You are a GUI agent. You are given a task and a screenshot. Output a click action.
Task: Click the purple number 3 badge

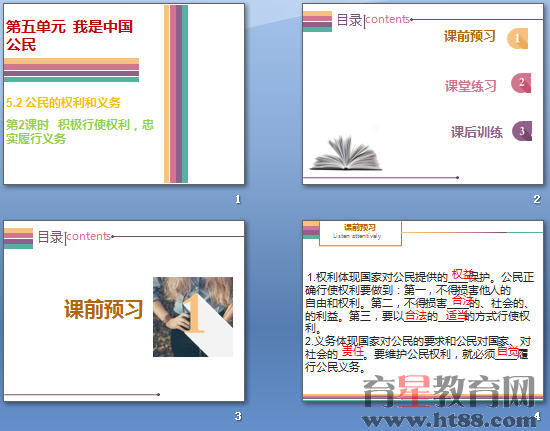click(522, 131)
